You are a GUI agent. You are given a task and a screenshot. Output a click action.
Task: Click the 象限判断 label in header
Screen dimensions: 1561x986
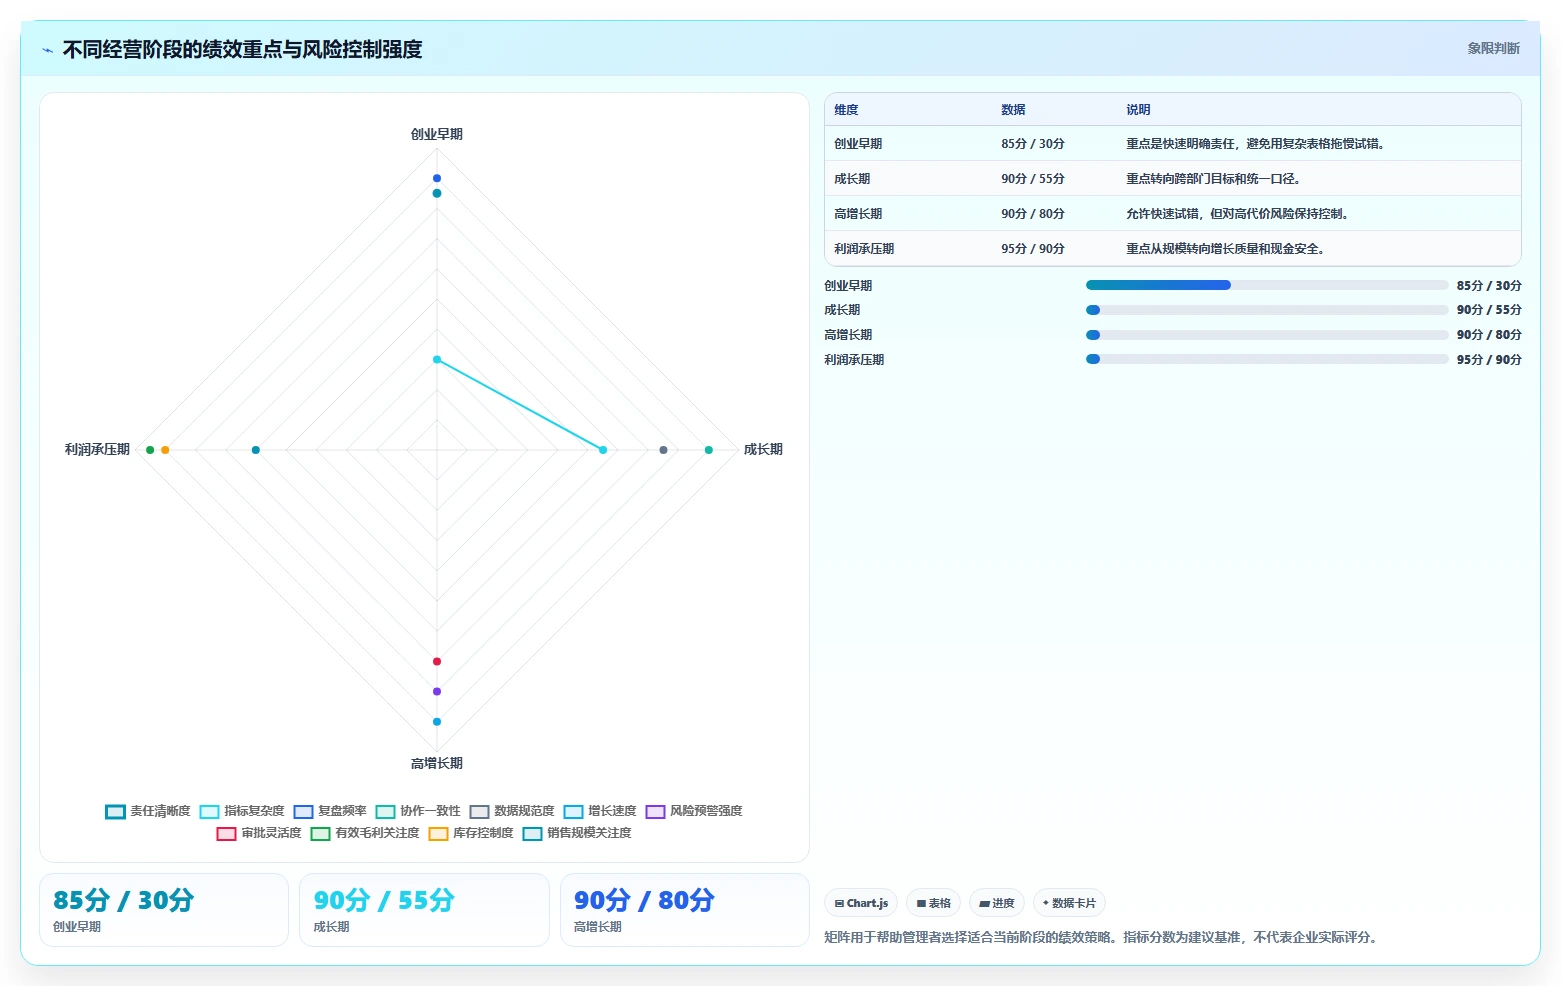tap(1493, 48)
